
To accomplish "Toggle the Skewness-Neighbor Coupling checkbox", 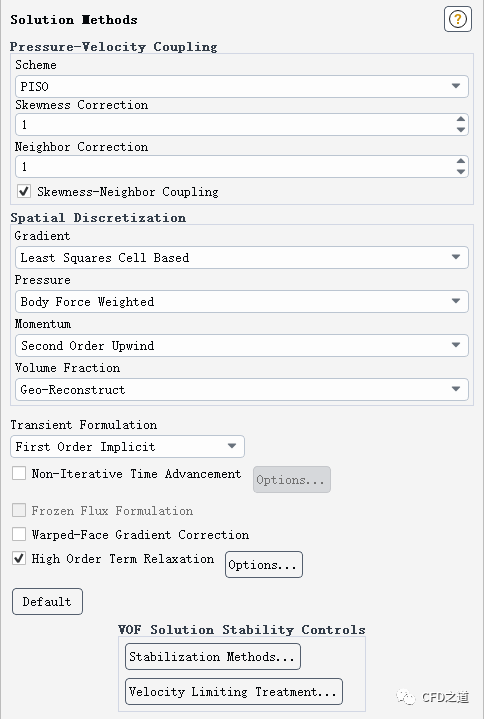I will pyautogui.click(x=24, y=191).
